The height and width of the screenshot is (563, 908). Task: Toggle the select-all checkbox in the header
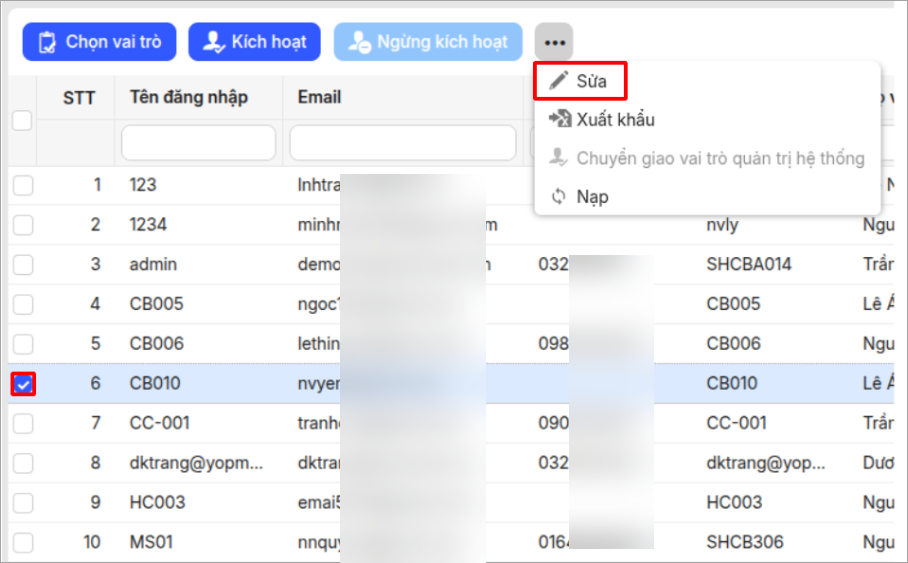[x=22, y=121]
